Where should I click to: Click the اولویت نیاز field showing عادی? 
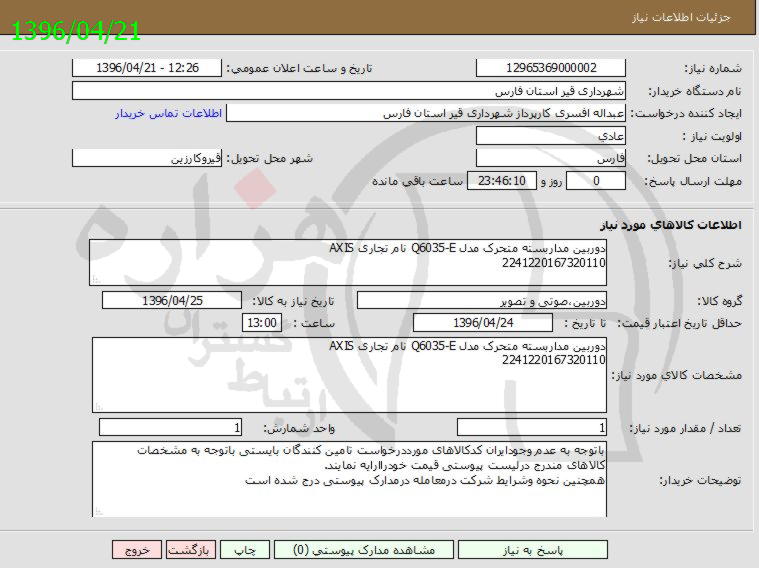(551, 136)
